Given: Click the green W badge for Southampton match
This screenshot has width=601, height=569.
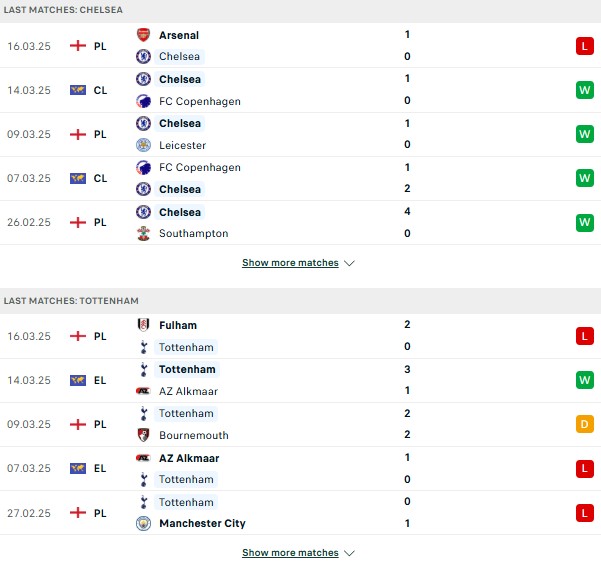Looking at the screenshot, I should point(585,222).
